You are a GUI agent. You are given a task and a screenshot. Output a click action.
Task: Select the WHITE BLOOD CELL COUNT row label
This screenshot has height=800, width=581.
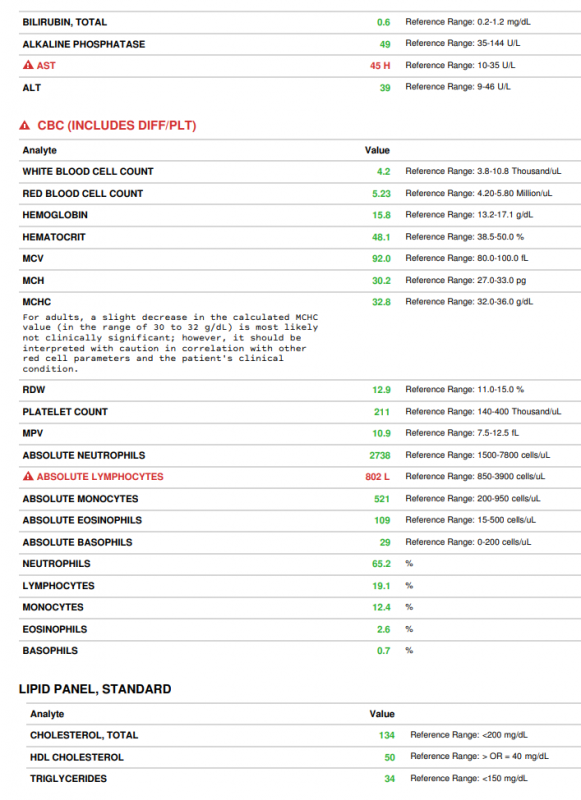point(88,172)
